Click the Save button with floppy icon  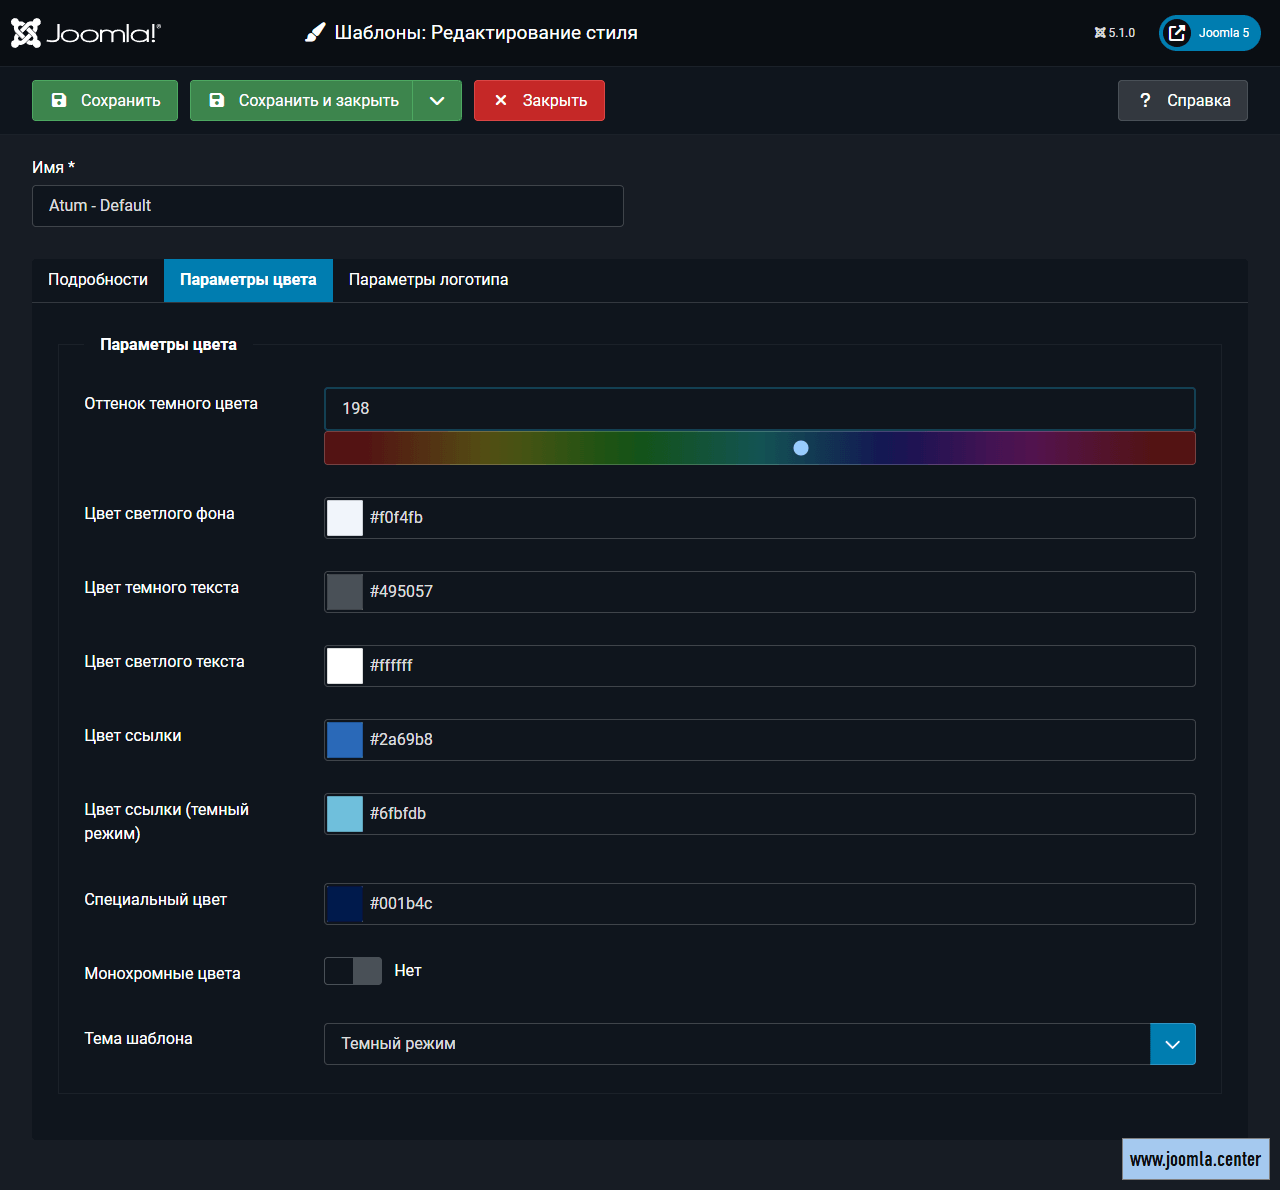[x=105, y=101]
